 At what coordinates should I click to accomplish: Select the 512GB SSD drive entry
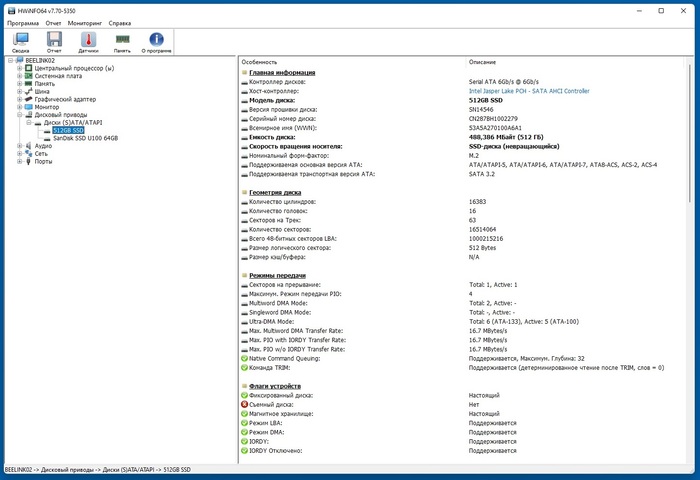coord(68,130)
